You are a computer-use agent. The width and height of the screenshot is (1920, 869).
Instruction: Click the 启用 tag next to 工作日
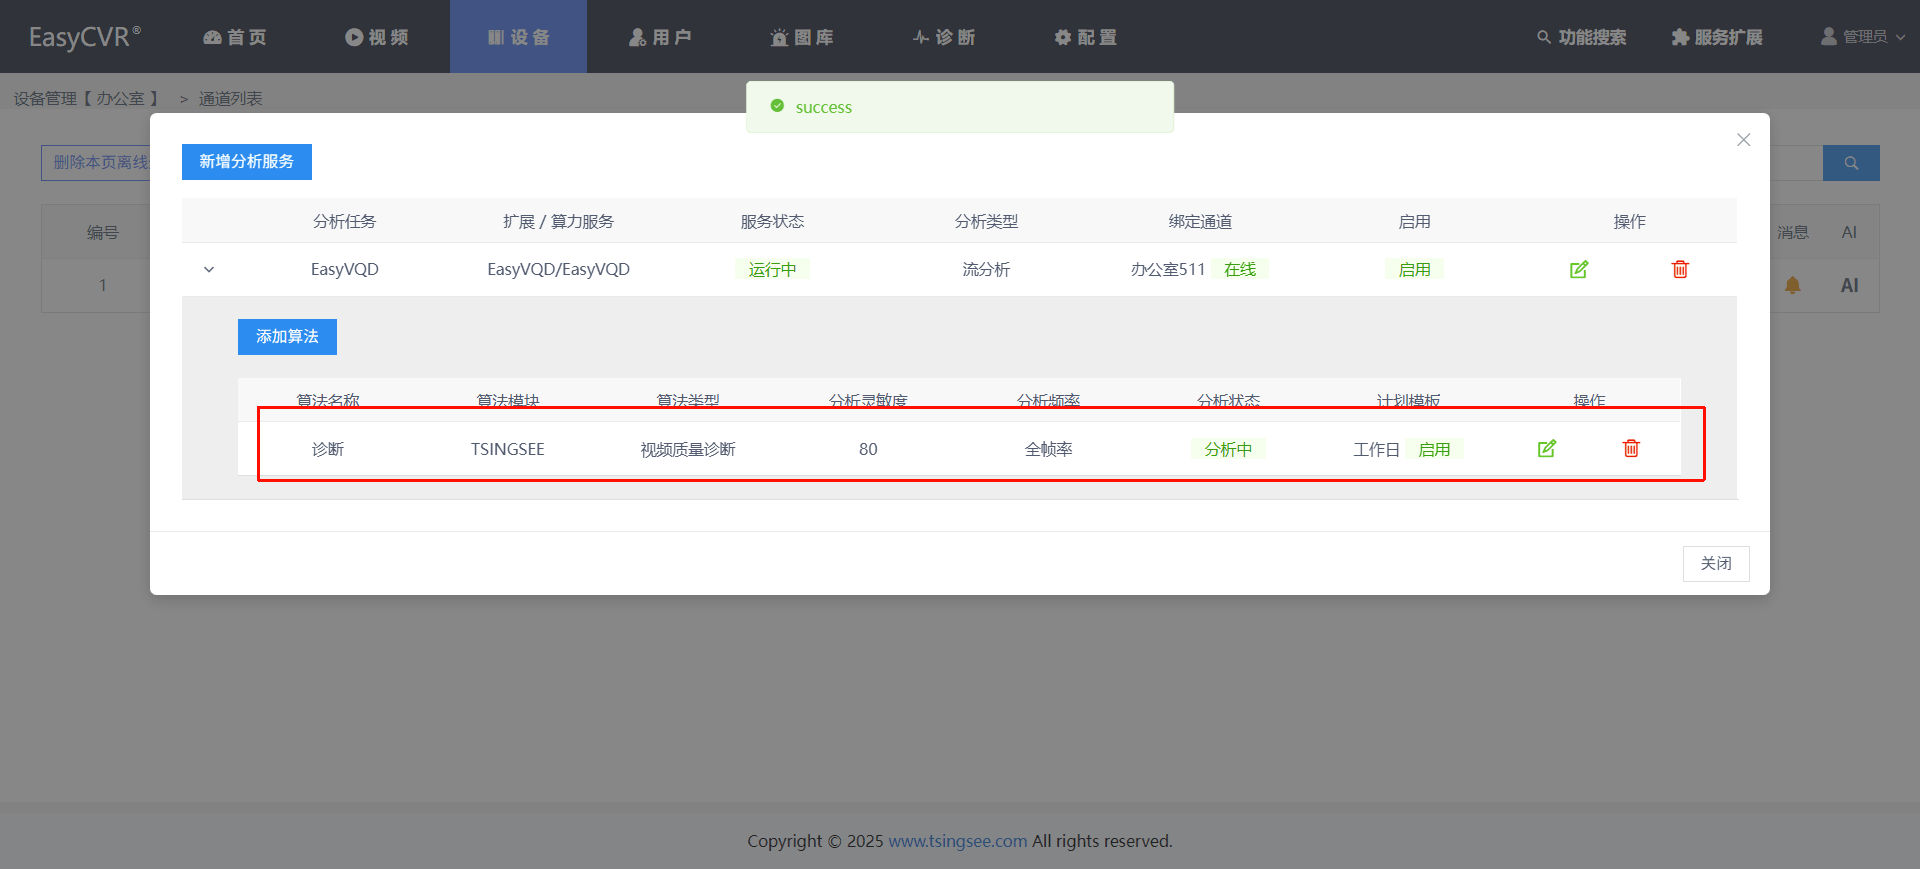[1434, 449]
